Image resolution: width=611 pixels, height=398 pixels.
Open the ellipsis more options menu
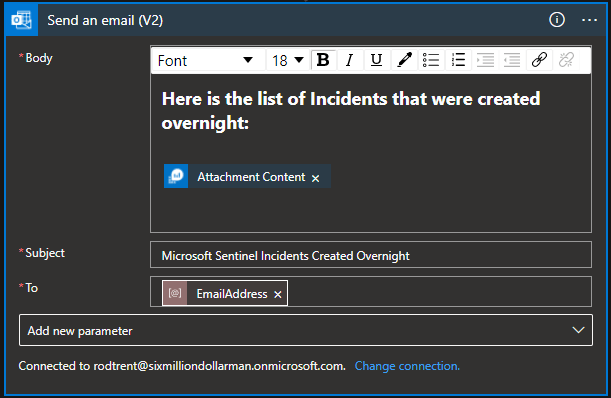pos(589,20)
